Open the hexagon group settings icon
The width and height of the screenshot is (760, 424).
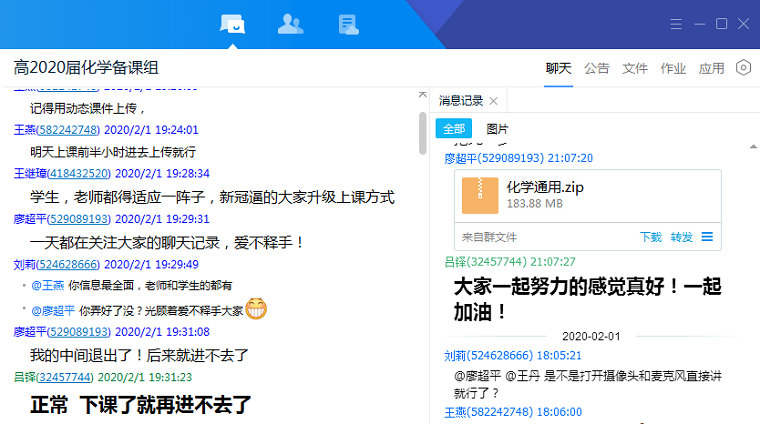pyautogui.click(x=743, y=68)
